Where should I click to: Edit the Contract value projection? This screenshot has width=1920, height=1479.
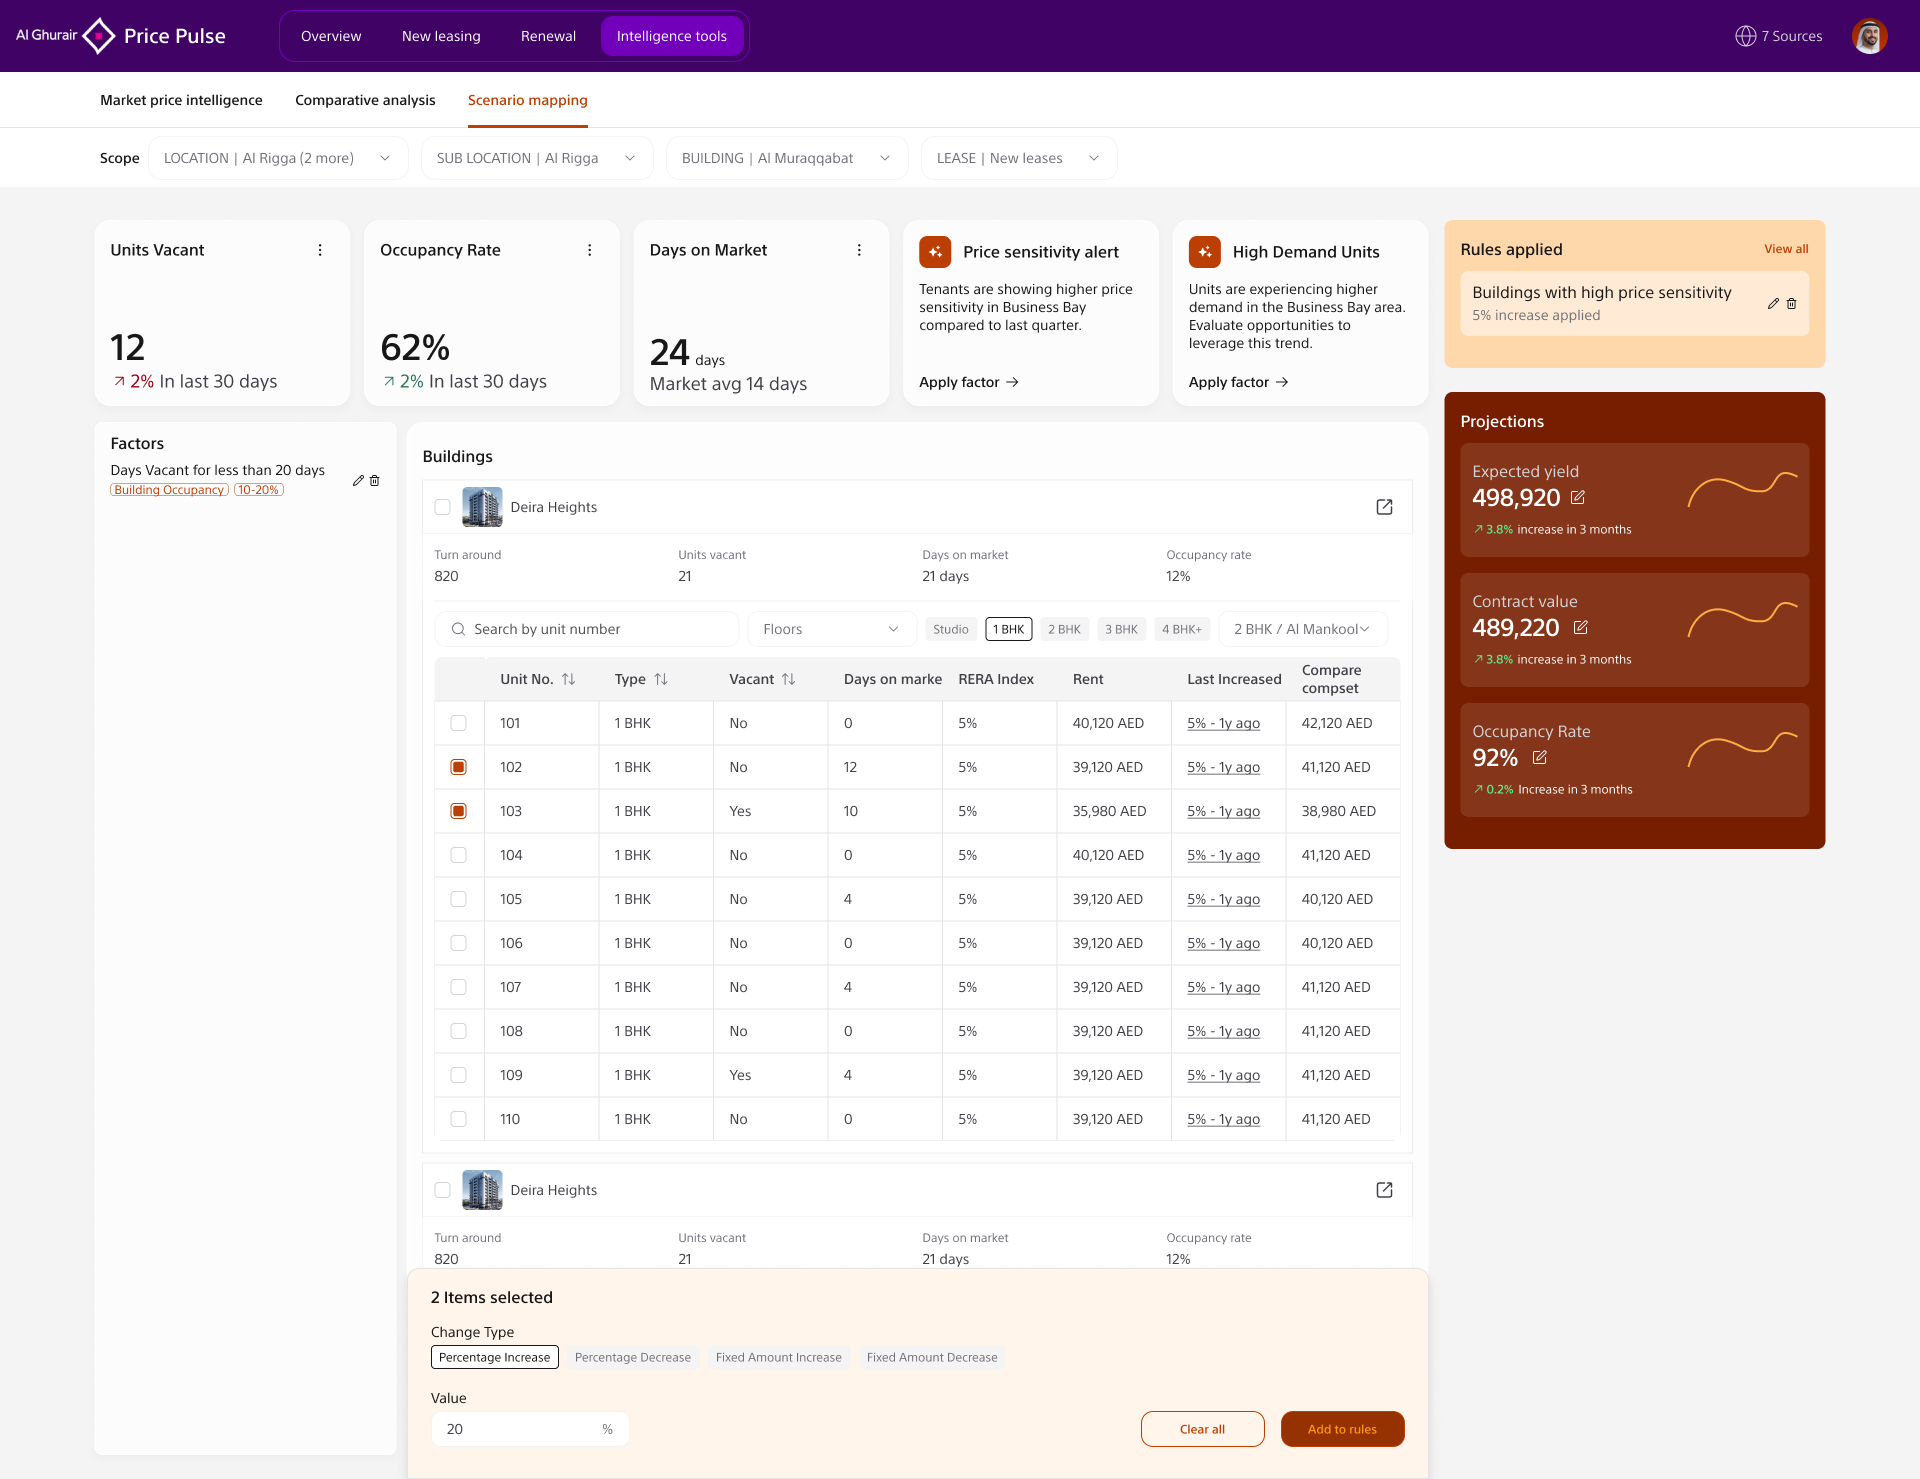tap(1581, 627)
